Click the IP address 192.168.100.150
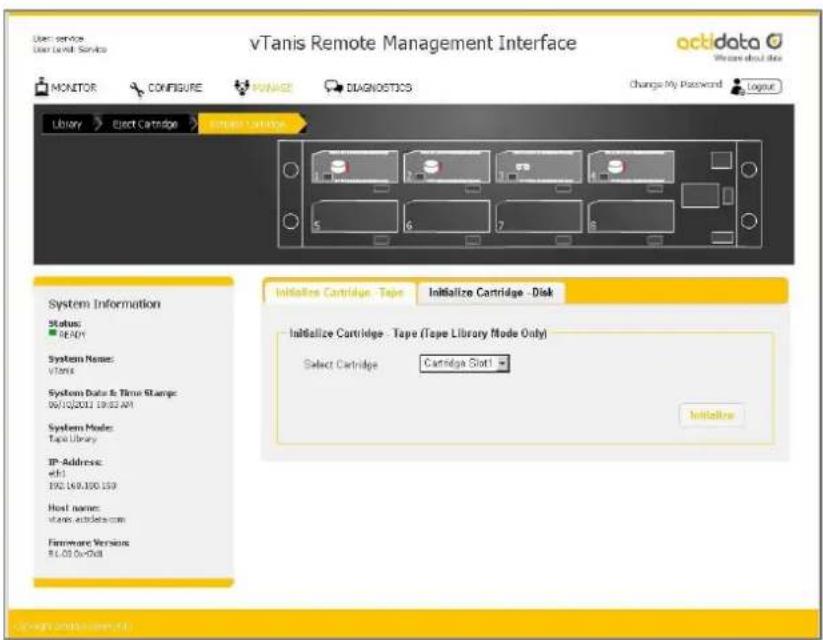The image size is (823, 640). pos(82,486)
